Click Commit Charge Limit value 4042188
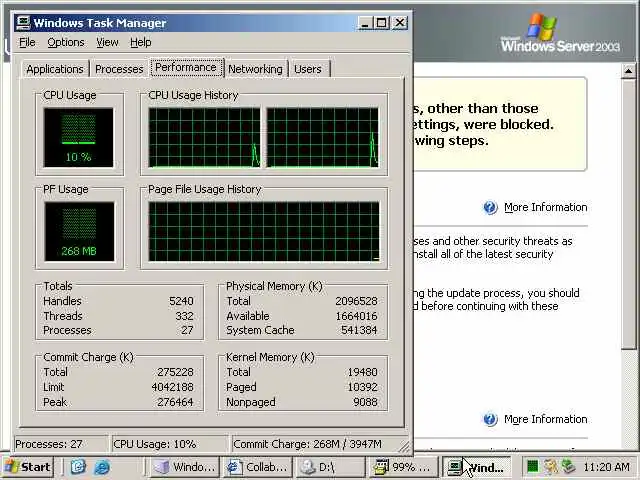 [x=172, y=387]
